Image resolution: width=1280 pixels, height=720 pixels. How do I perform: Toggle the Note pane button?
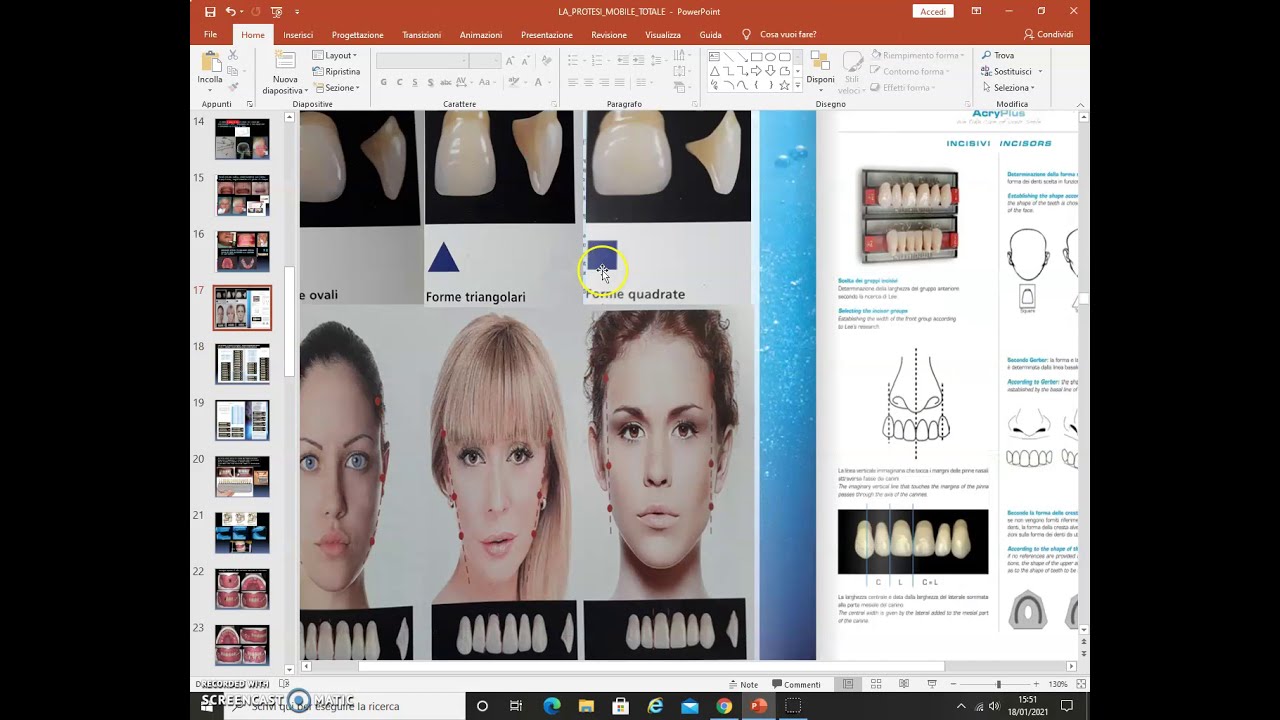click(x=743, y=684)
